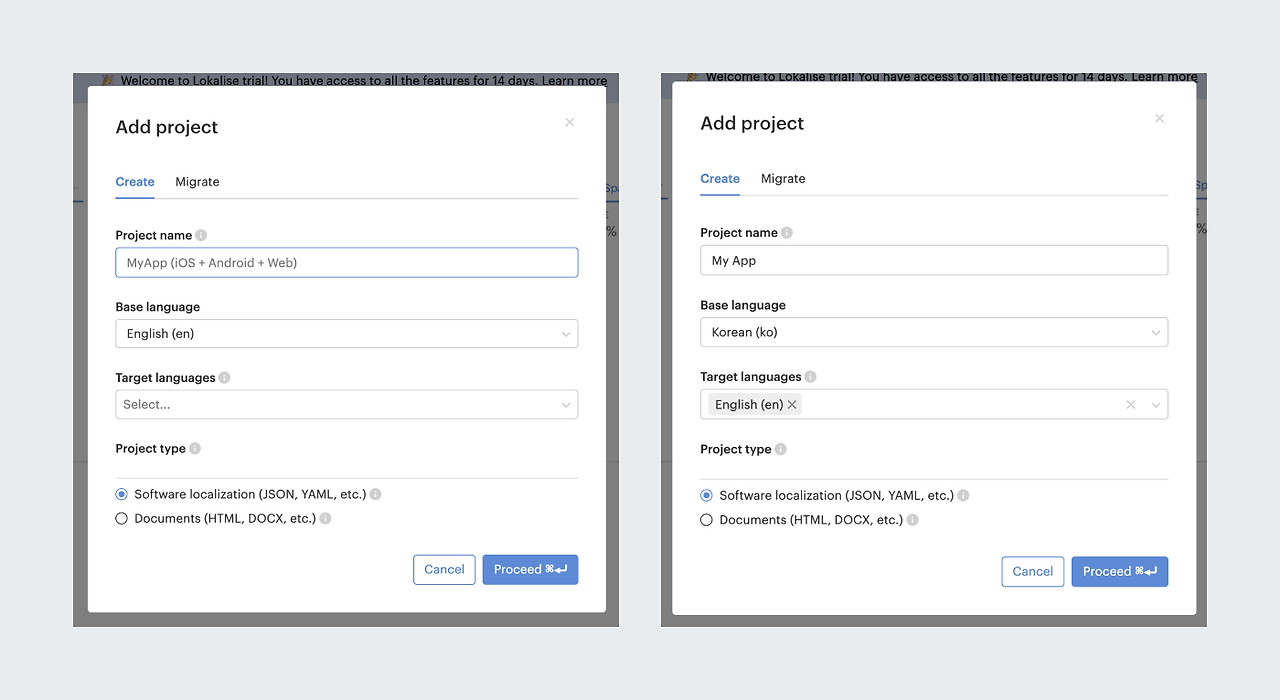Open the Base language dropdown showing English (en)
1280x700 pixels.
point(346,333)
